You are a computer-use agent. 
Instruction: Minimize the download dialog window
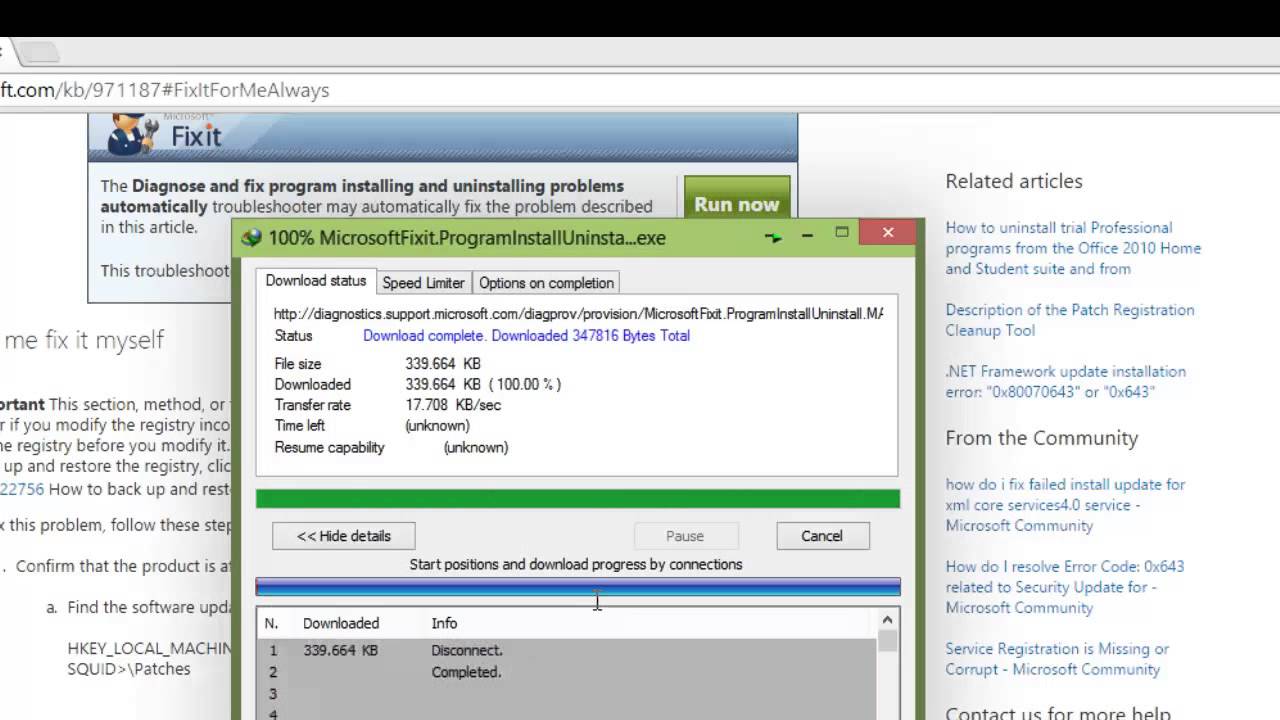[807, 236]
